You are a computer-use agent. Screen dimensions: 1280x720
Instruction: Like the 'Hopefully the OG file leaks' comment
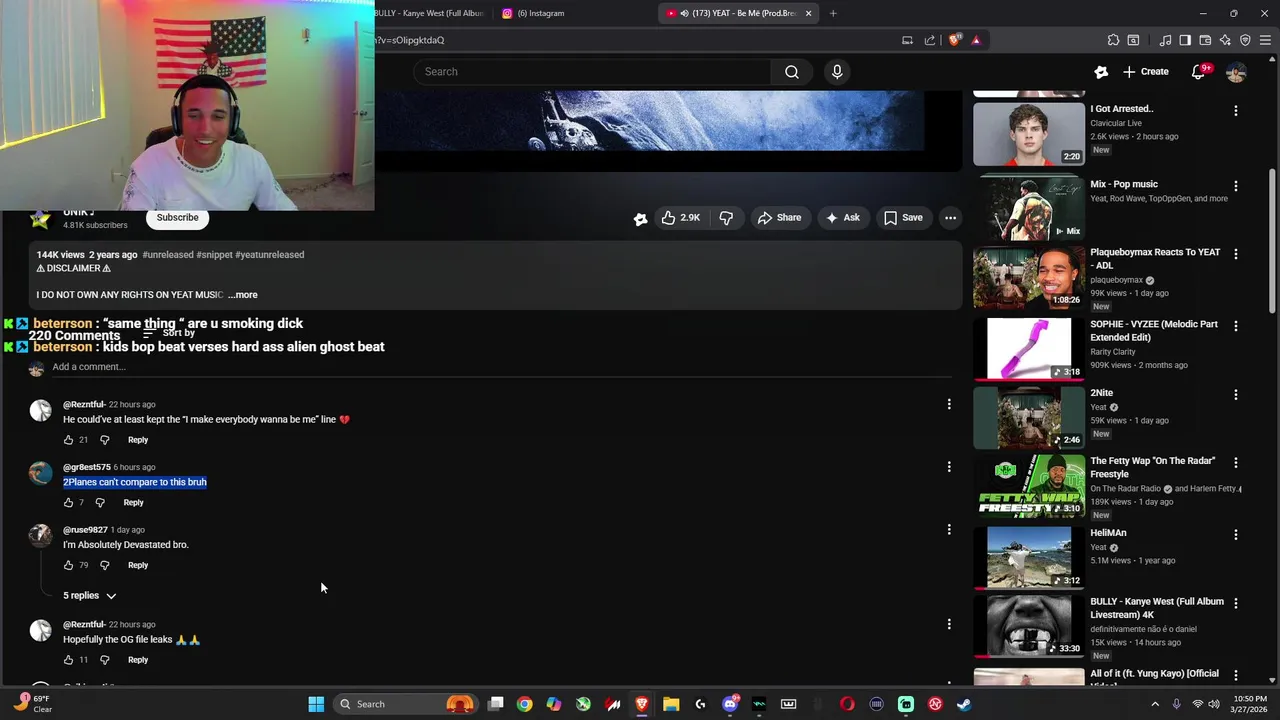point(69,660)
